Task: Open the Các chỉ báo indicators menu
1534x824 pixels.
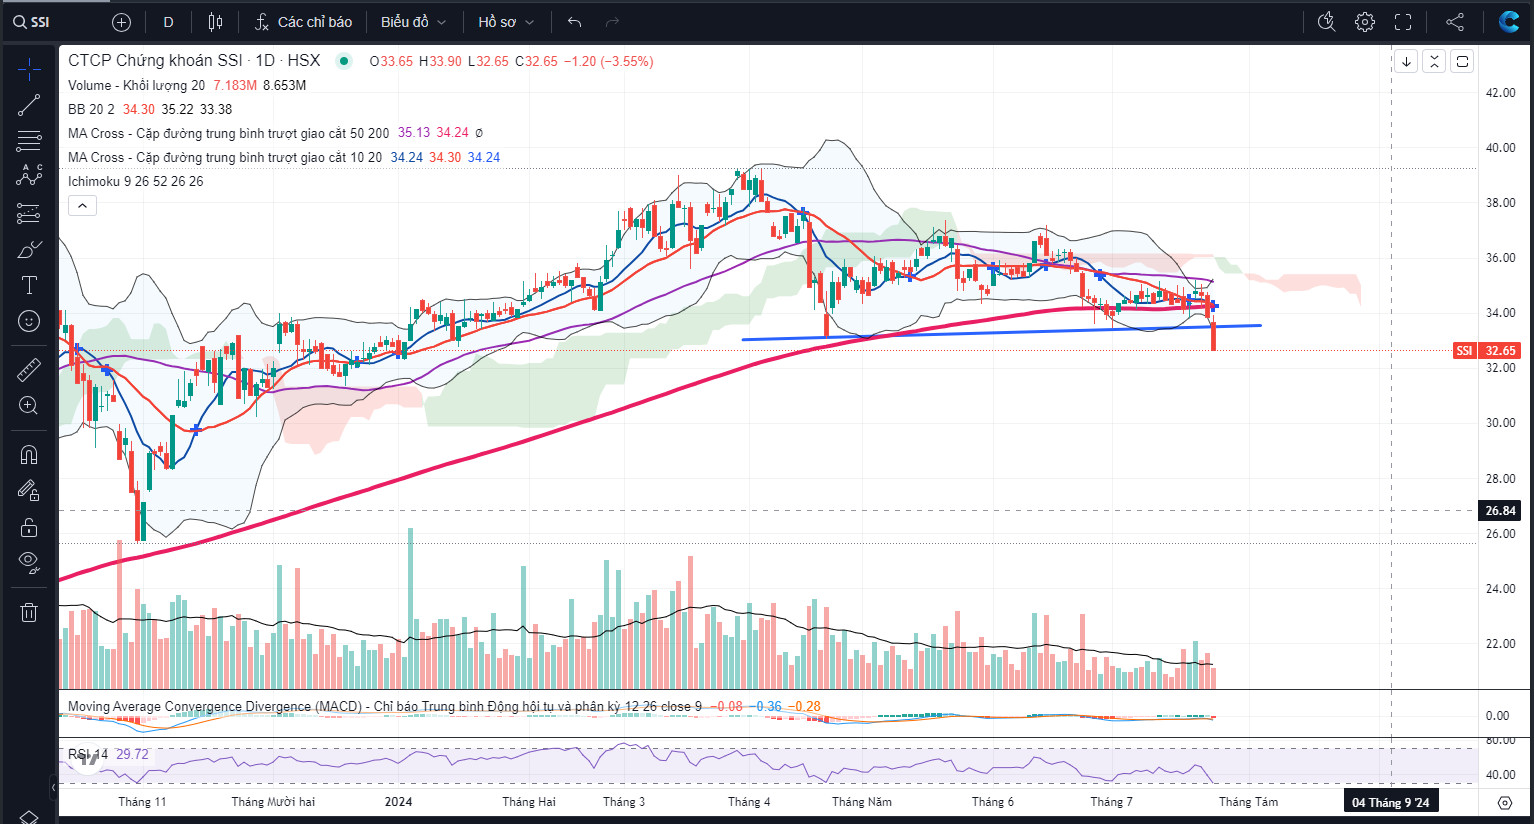Action: click(x=303, y=22)
